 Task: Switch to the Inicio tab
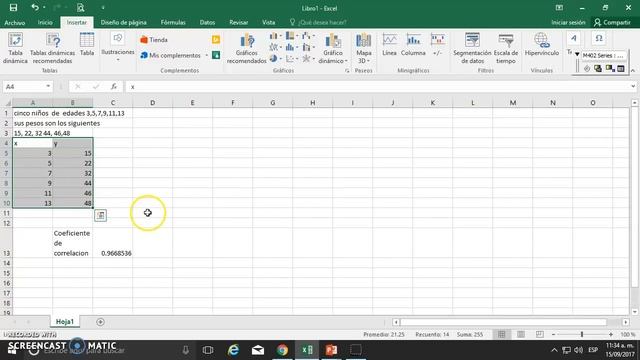pos(45,22)
